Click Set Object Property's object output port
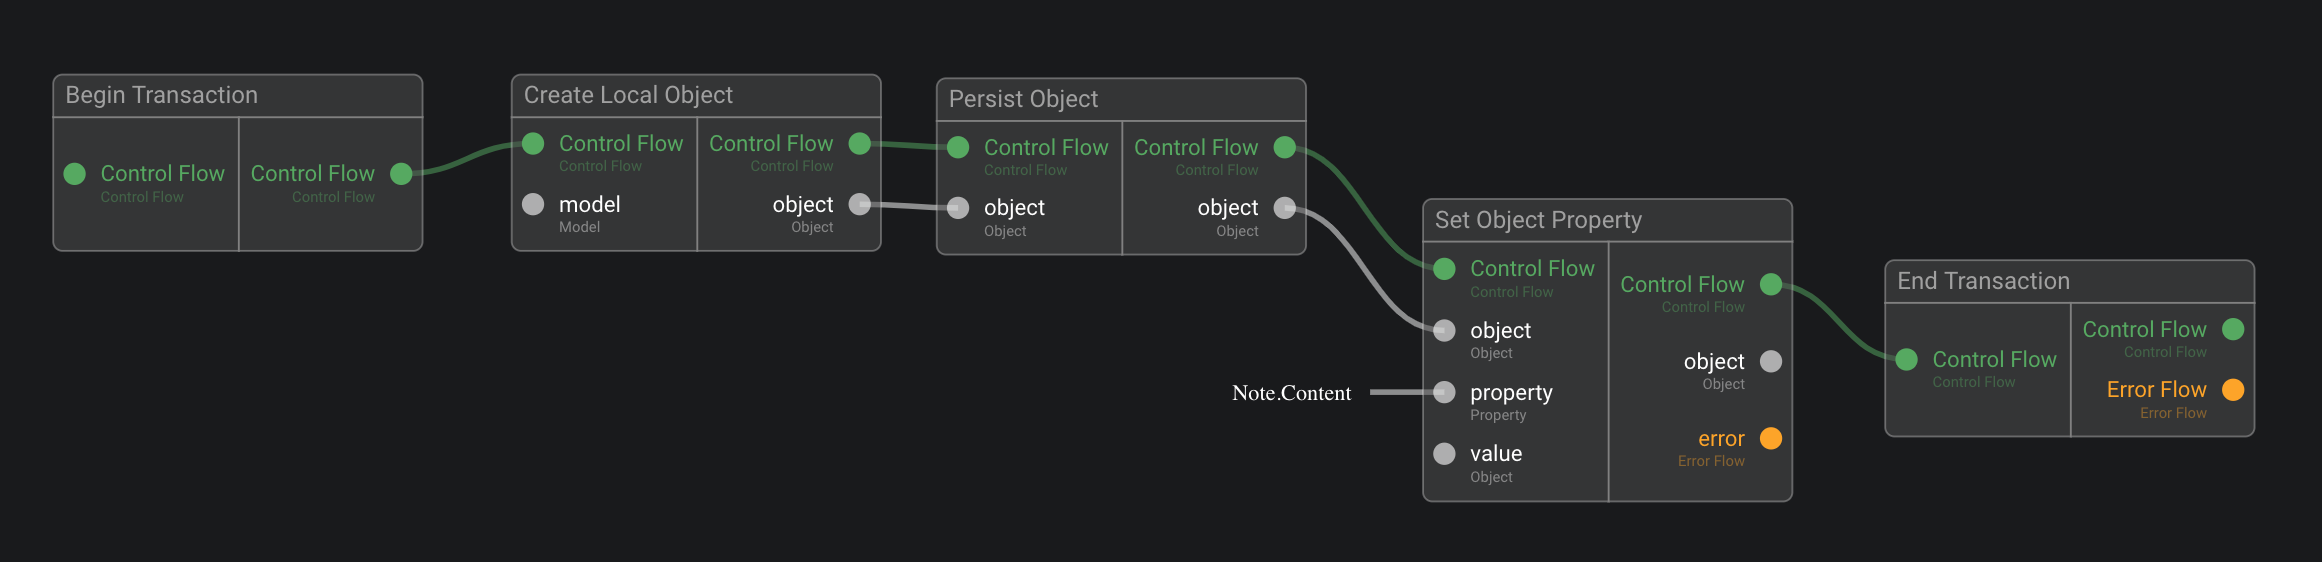 [1770, 362]
